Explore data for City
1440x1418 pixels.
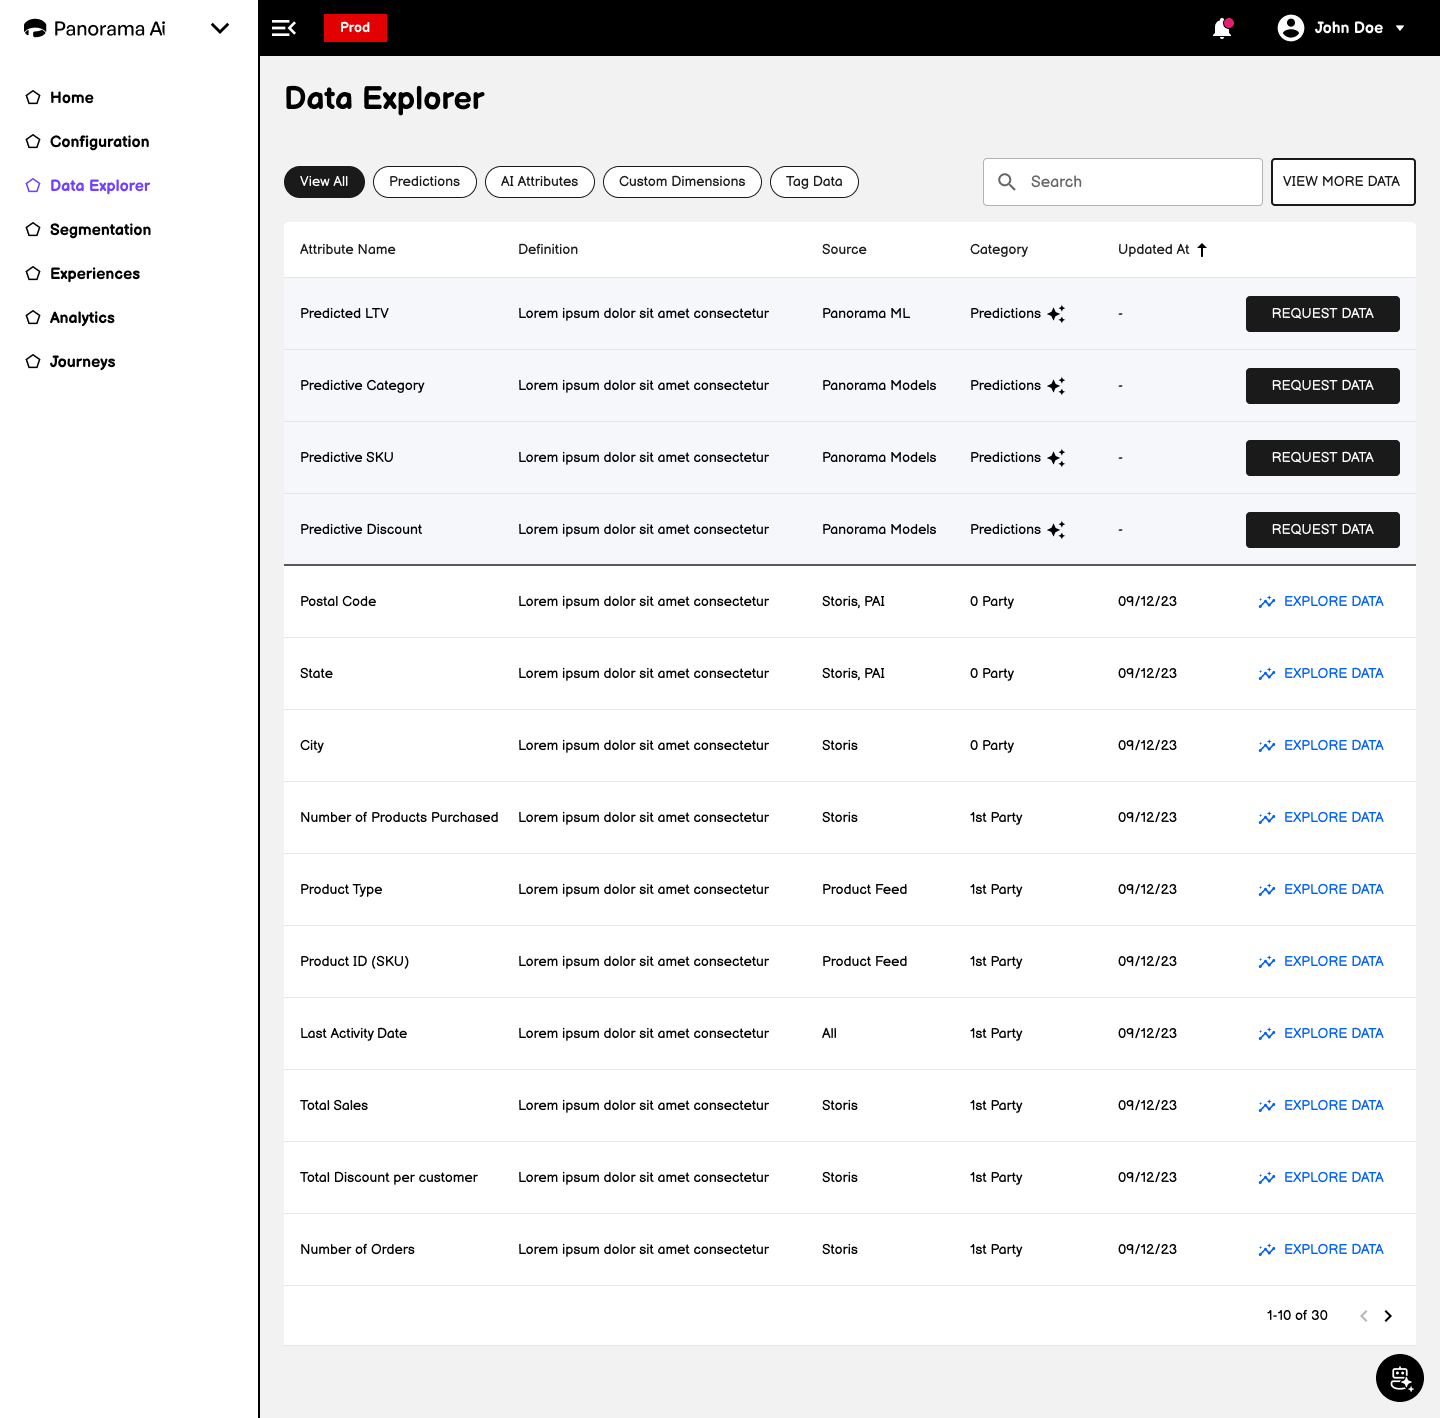tap(1321, 746)
